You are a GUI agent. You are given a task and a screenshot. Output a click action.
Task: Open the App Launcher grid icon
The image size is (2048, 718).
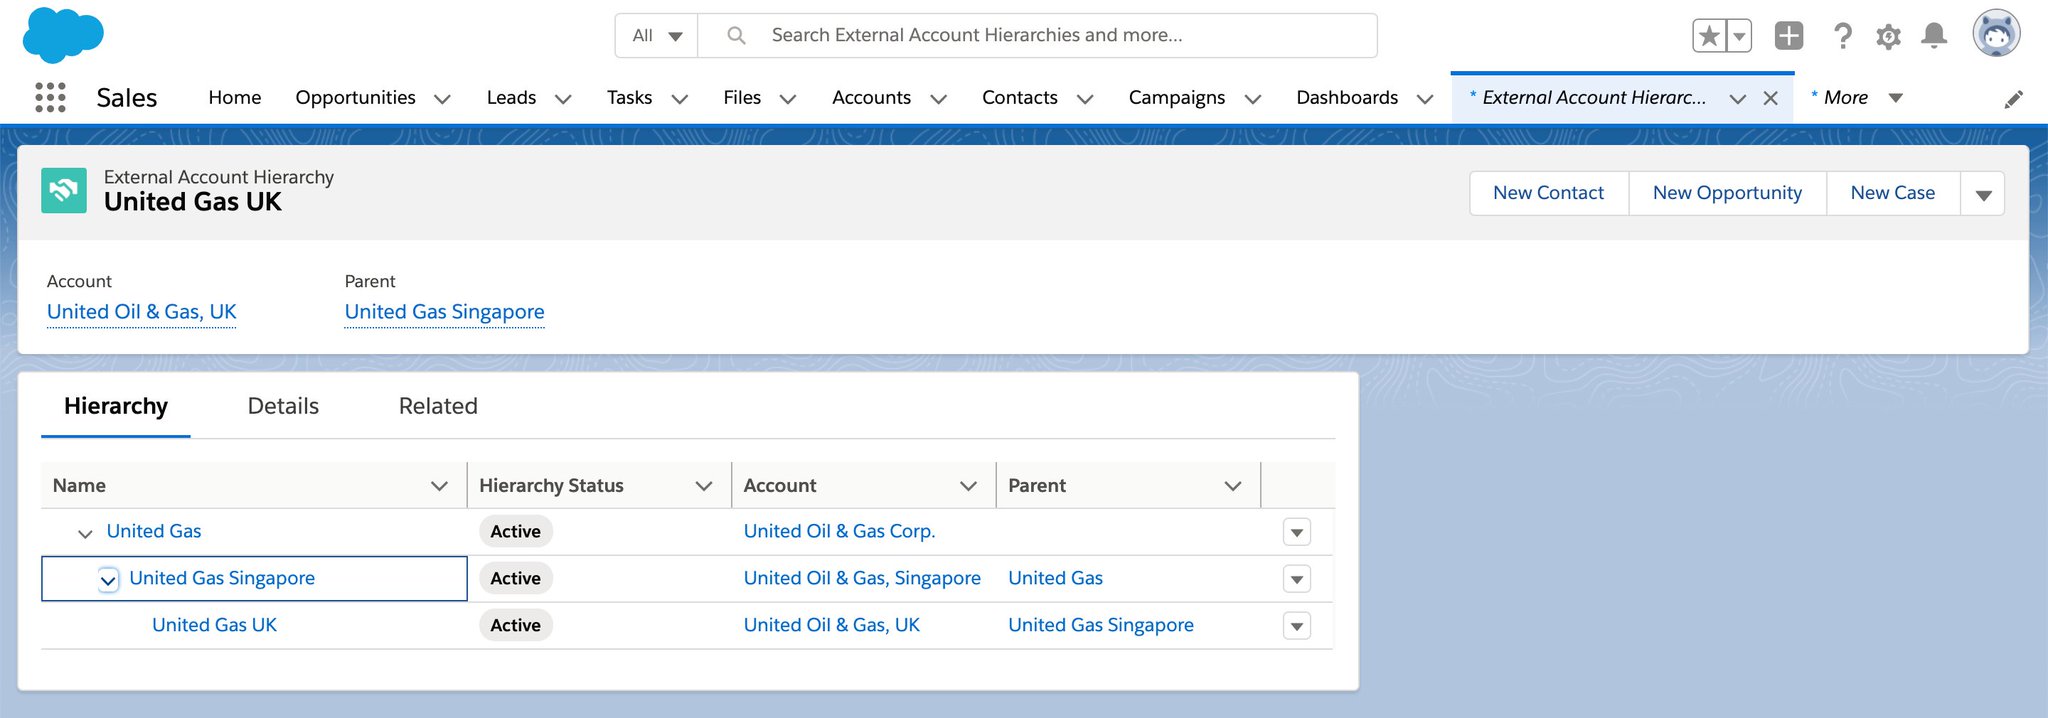pos(50,97)
